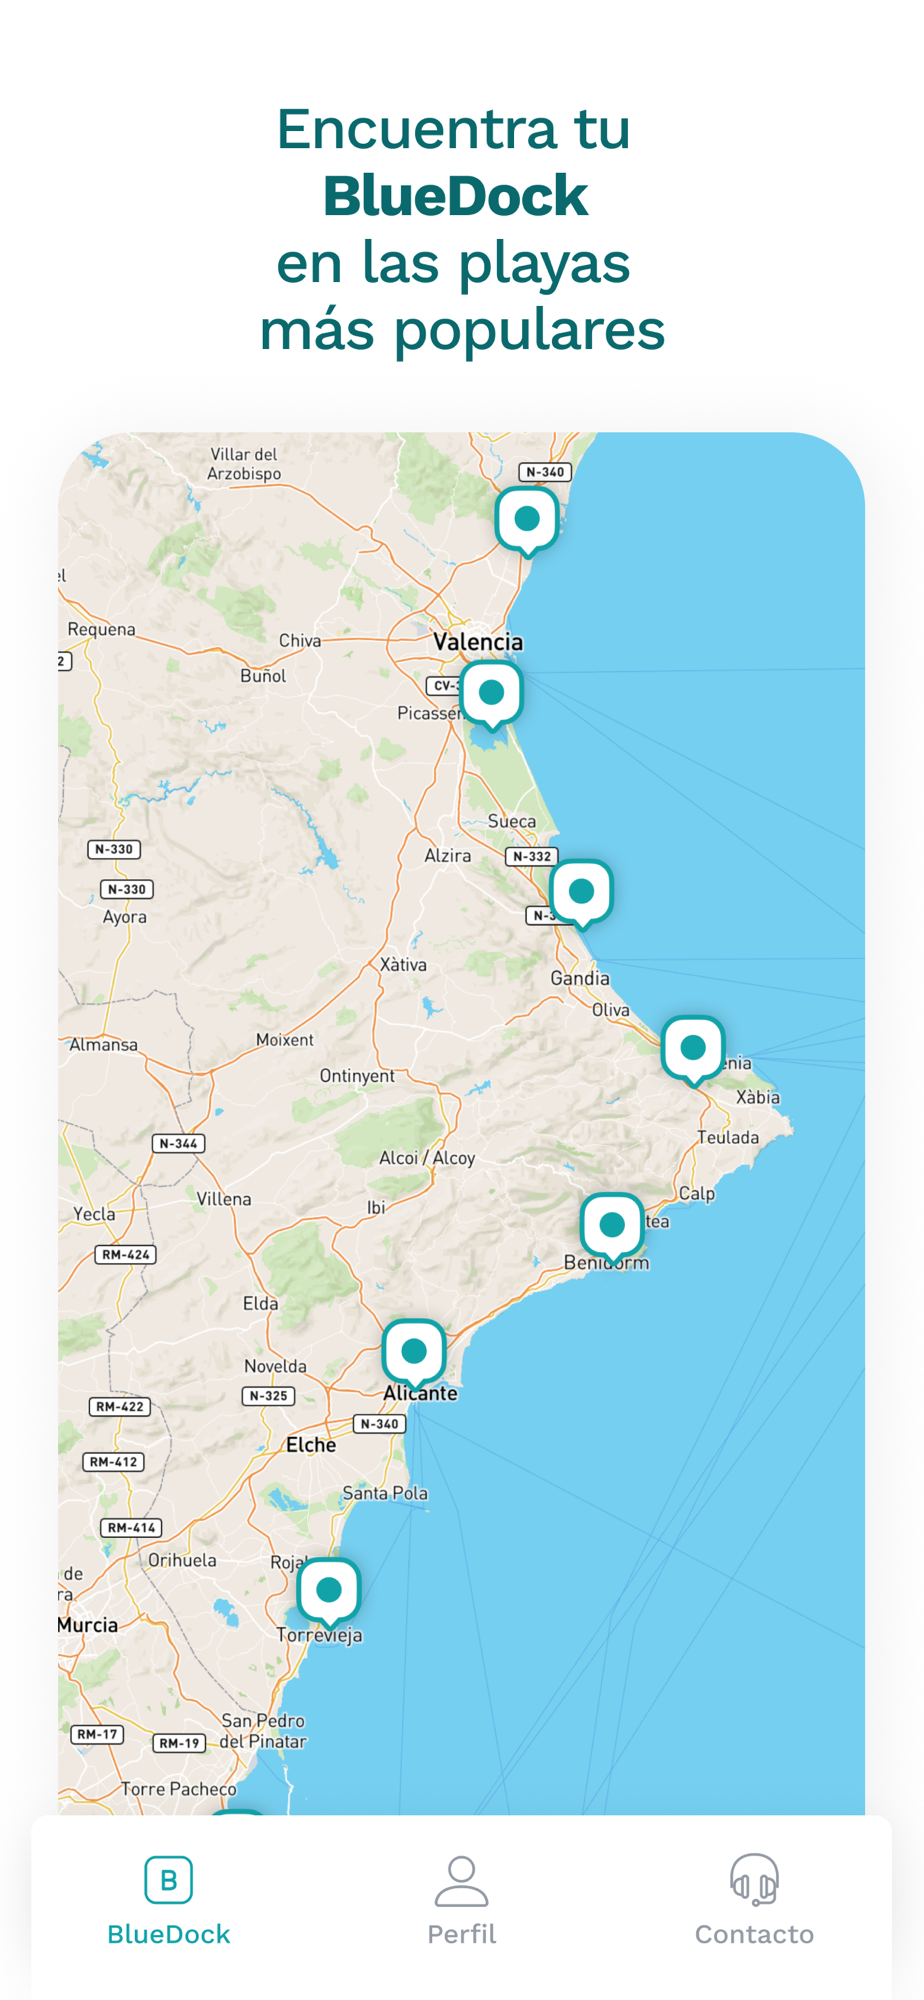Click the RM-414 road shield
The width and height of the screenshot is (924, 2000).
tap(131, 1528)
